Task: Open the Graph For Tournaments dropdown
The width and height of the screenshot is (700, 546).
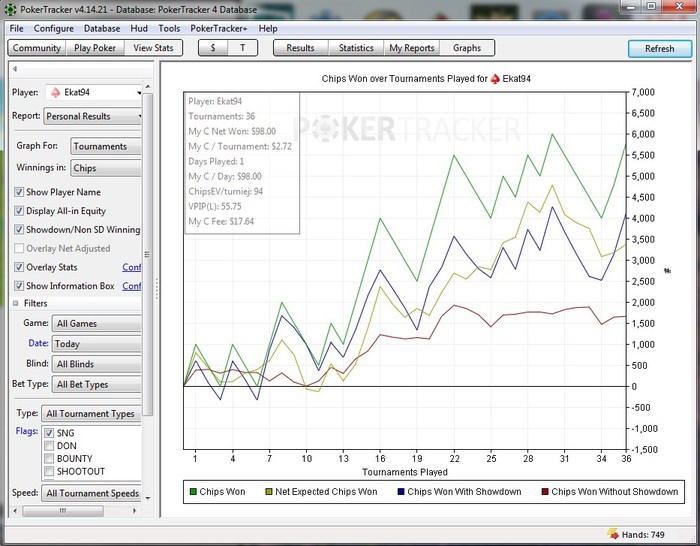Action: tap(105, 146)
